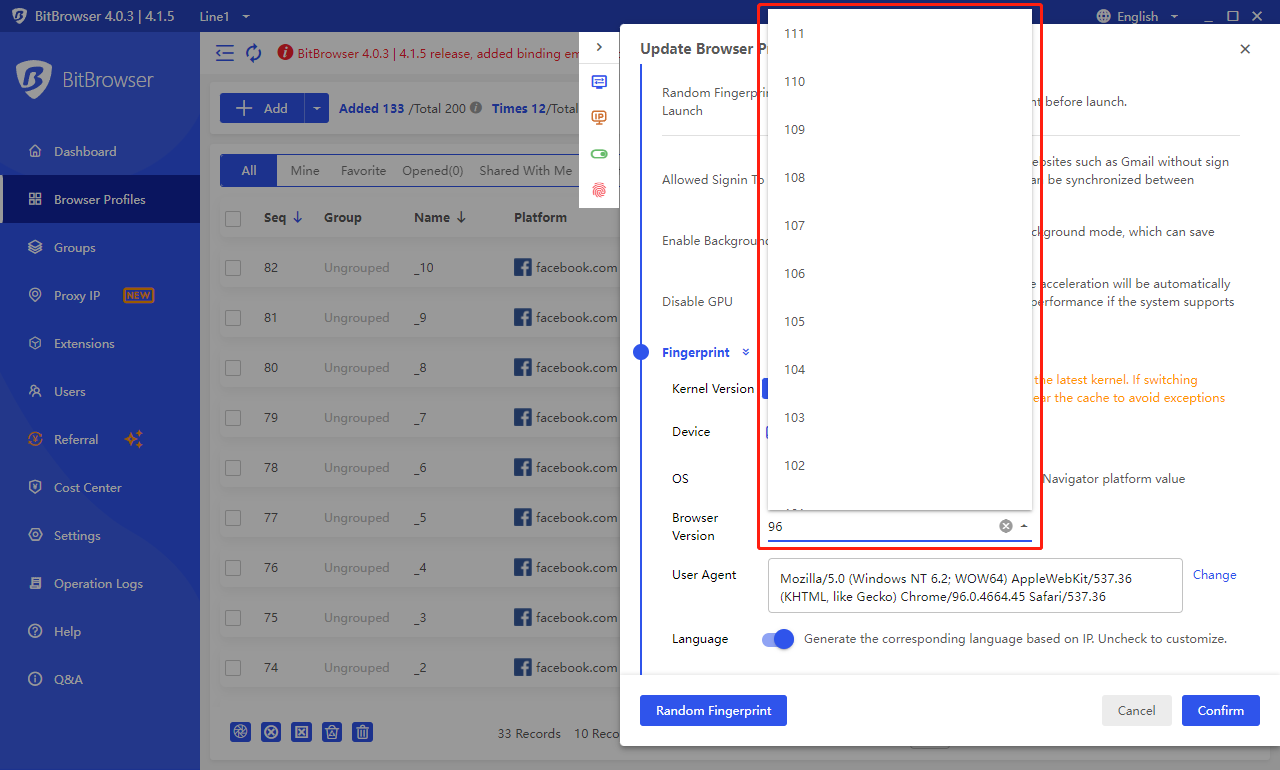Viewport: 1280px width, 770px height.
Task: Tick the checkbox for row Seq 78
Action: coord(233,468)
